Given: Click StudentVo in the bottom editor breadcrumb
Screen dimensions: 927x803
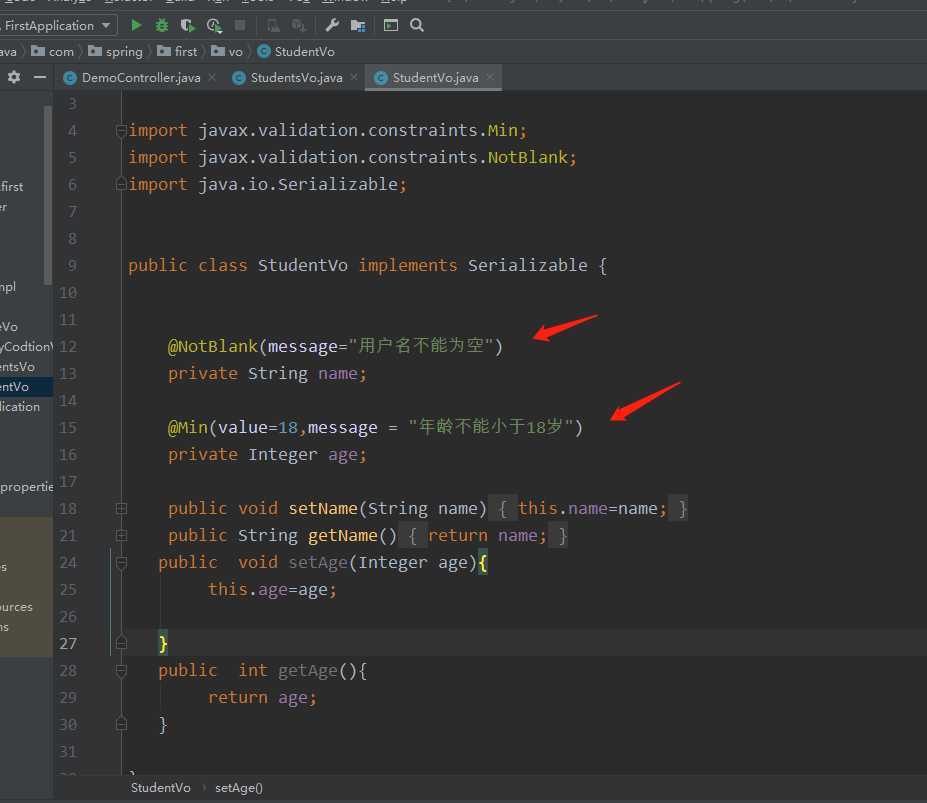Looking at the screenshot, I should (x=160, y=788).
